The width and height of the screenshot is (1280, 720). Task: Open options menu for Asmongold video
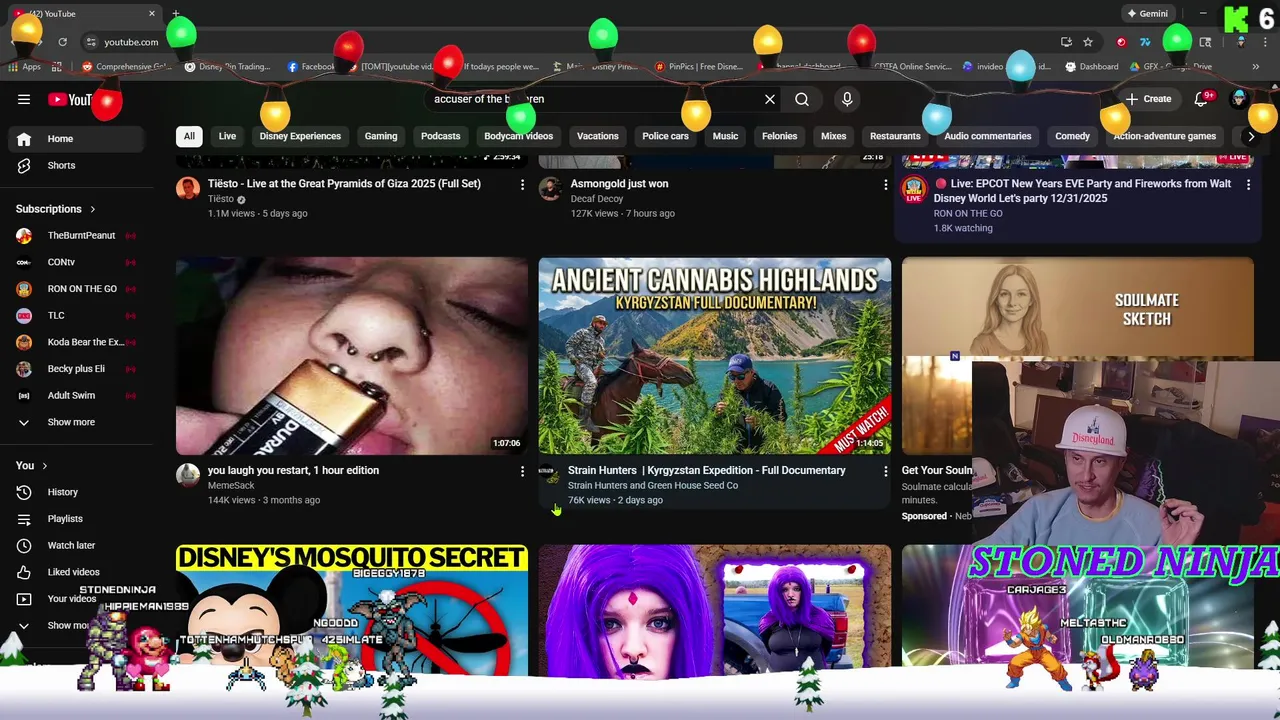pos(885,185)
